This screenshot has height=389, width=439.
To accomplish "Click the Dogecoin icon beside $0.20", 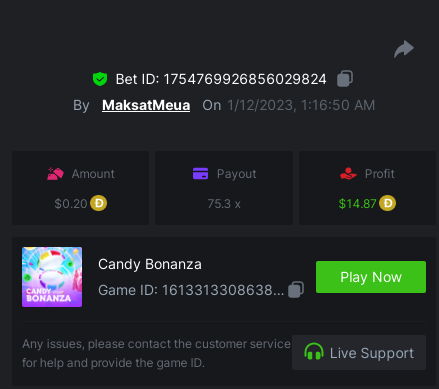I will click(98, 203).
